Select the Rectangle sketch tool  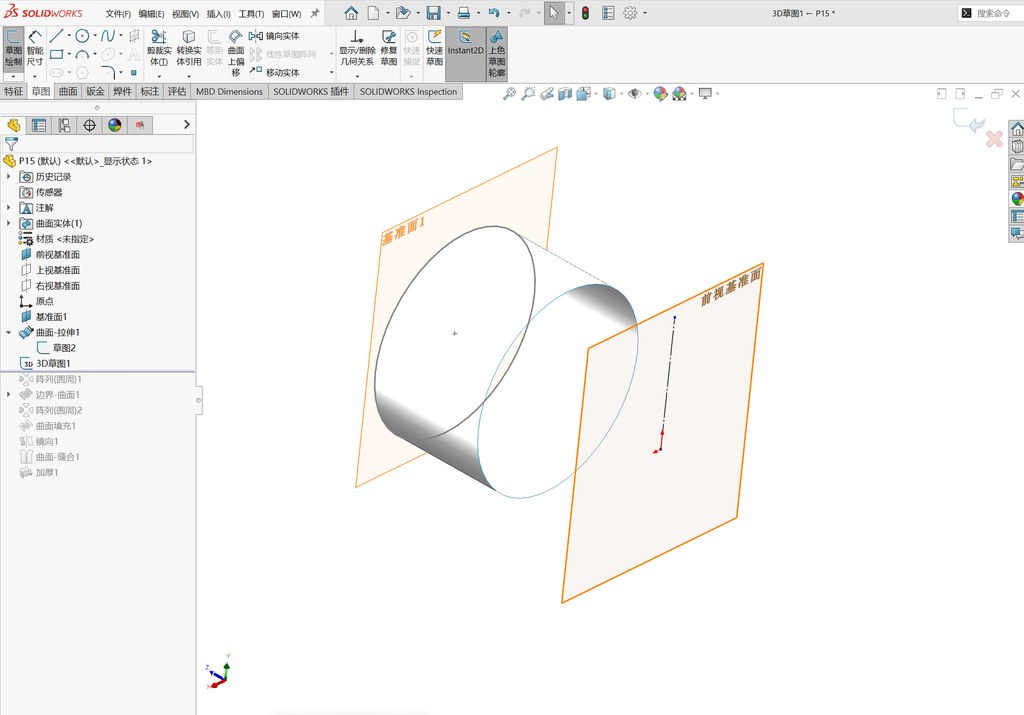57,54
